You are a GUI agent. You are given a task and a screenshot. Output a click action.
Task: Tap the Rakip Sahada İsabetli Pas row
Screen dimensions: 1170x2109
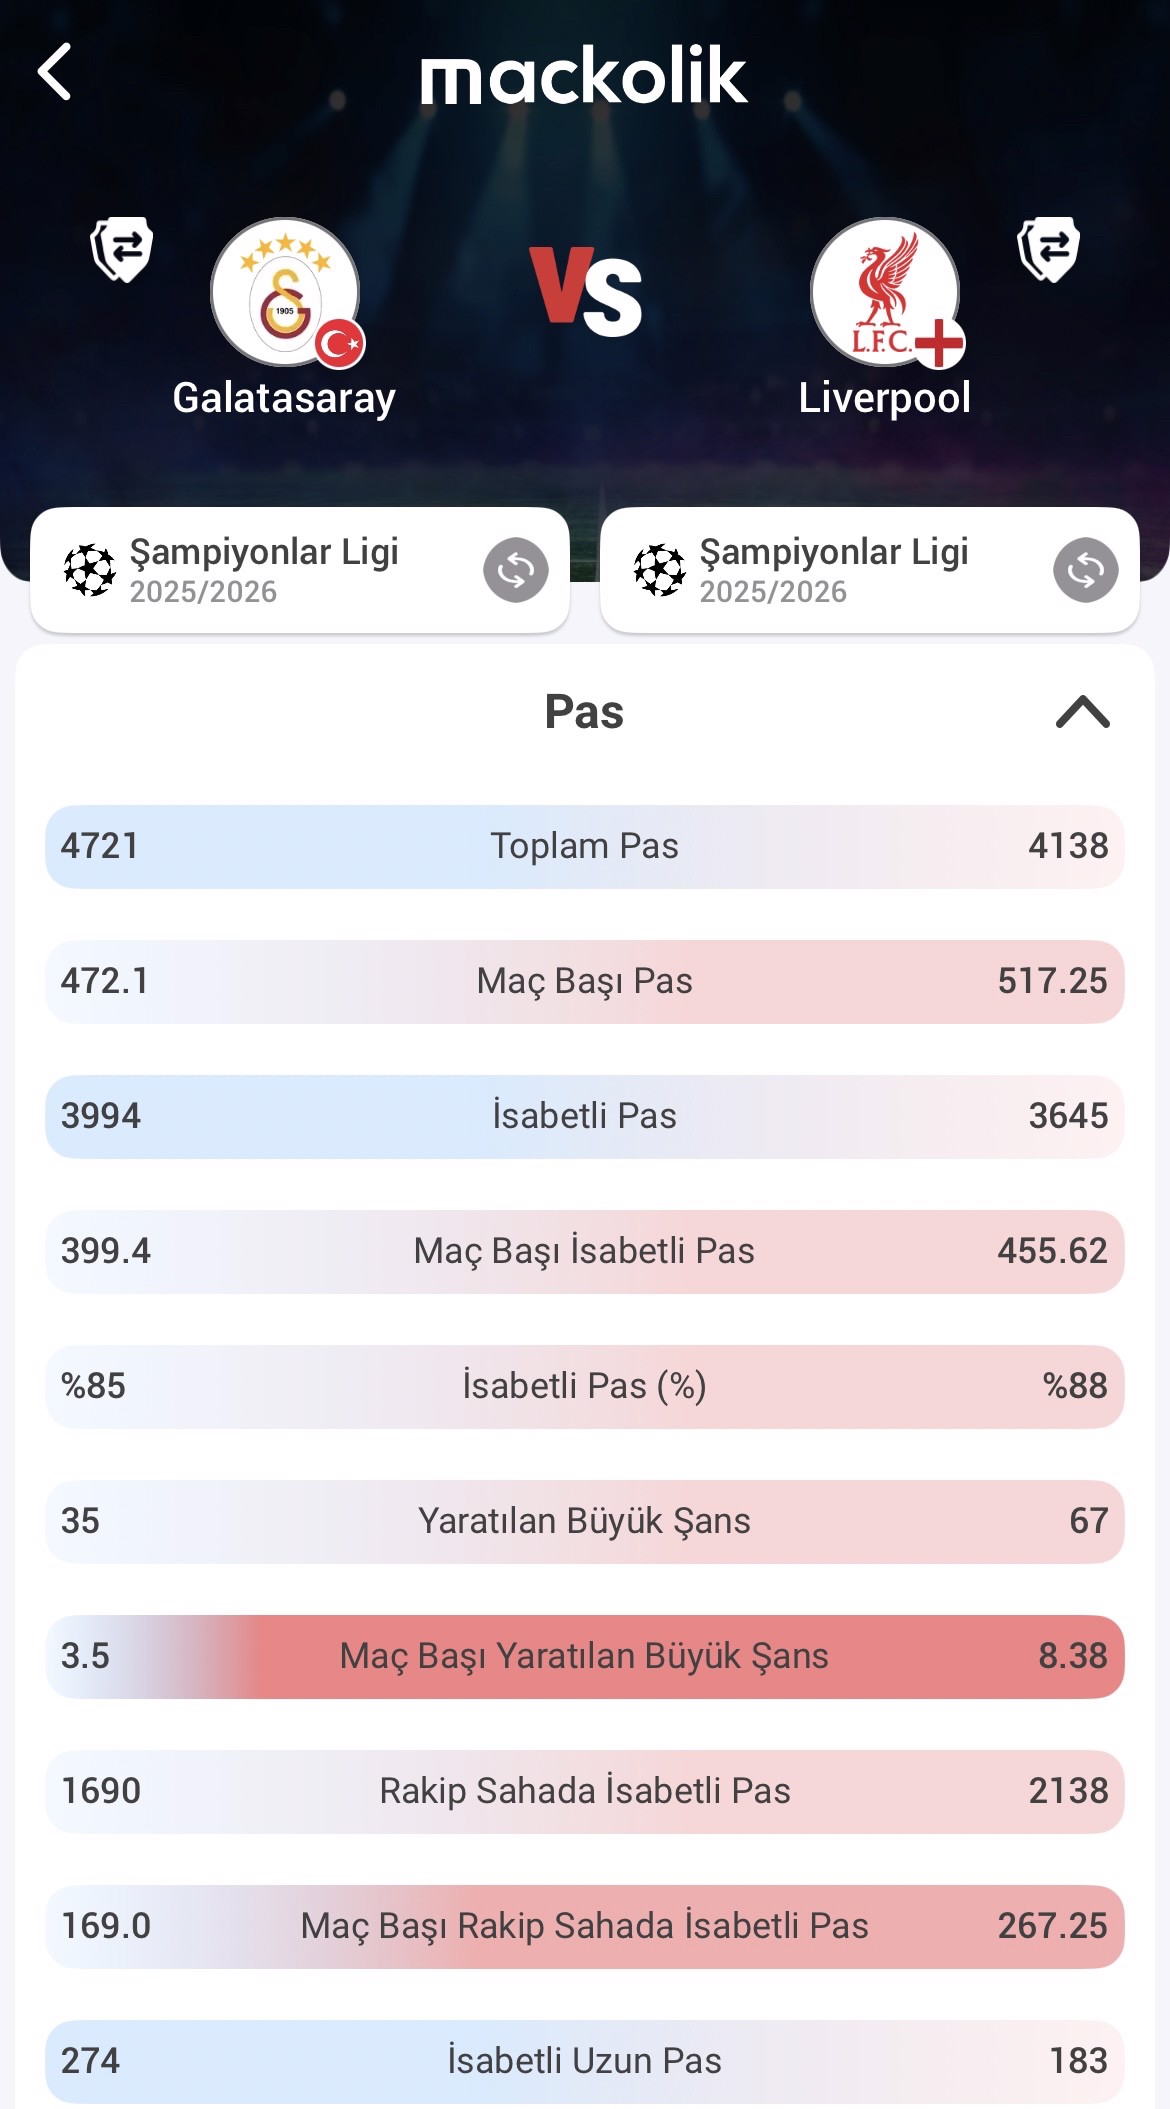[x=584, y=1791]
